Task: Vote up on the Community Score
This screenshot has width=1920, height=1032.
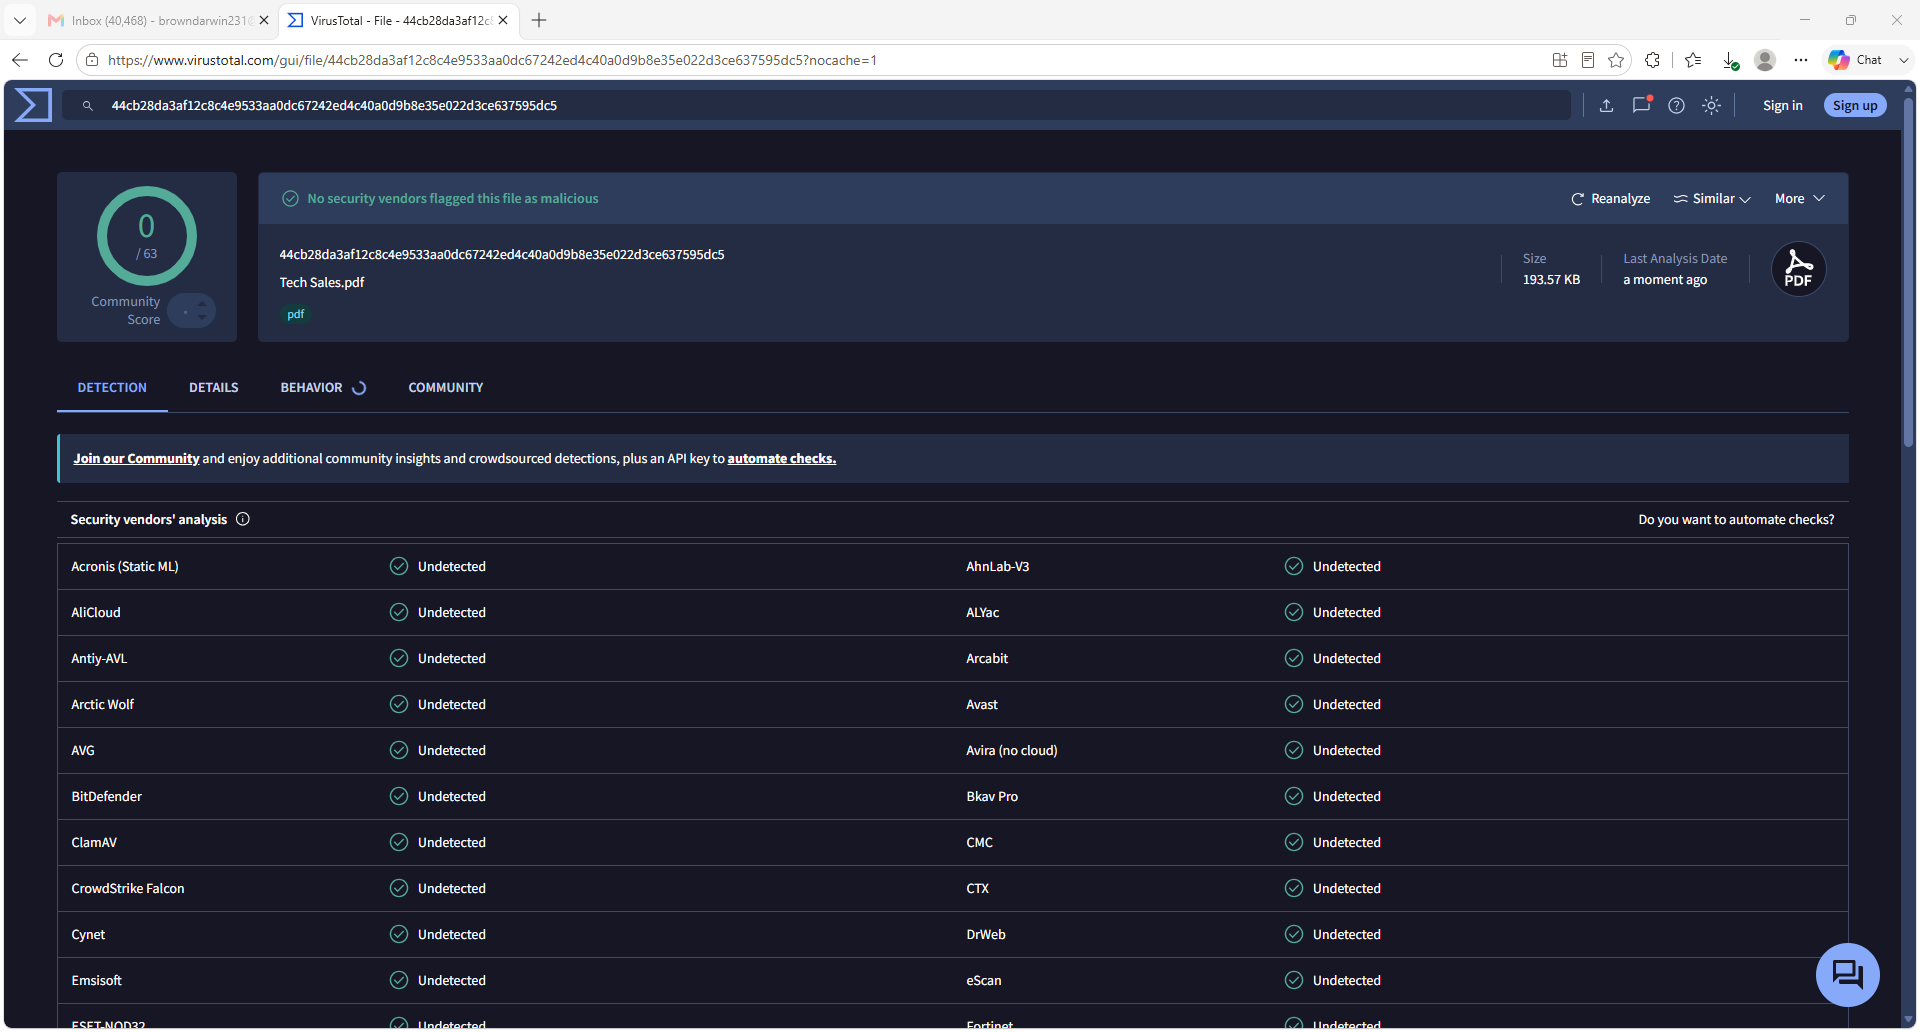Action: [x=202, y=303]
